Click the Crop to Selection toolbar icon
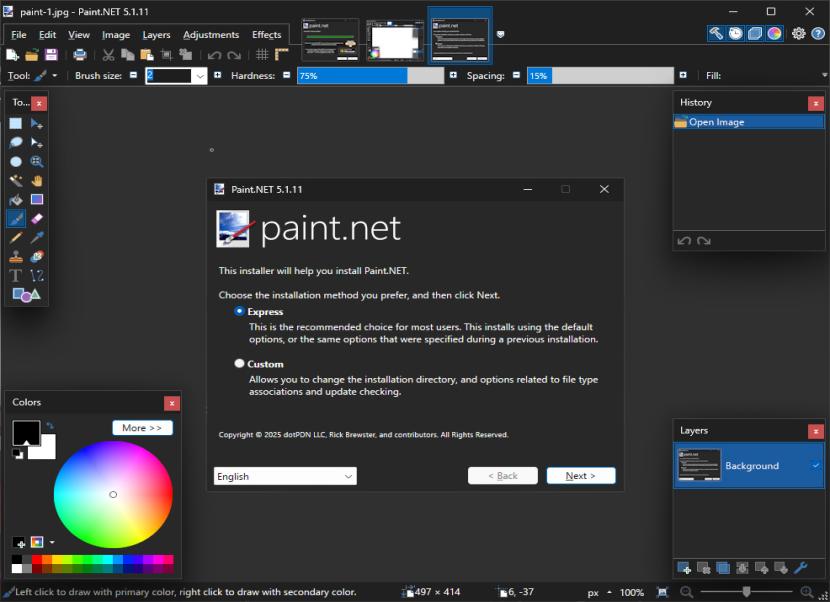830x602 pixels. [x=167, y=55]
